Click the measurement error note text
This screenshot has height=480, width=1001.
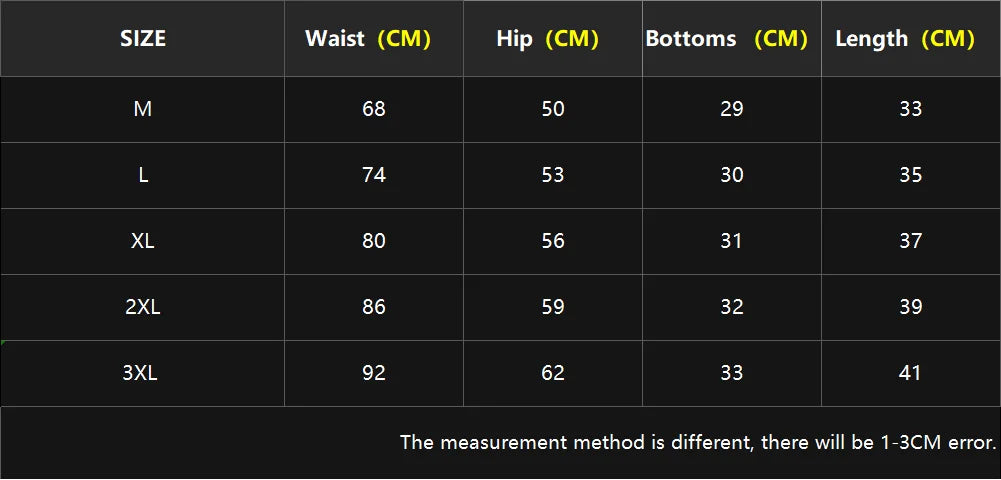tap(698, 442)
